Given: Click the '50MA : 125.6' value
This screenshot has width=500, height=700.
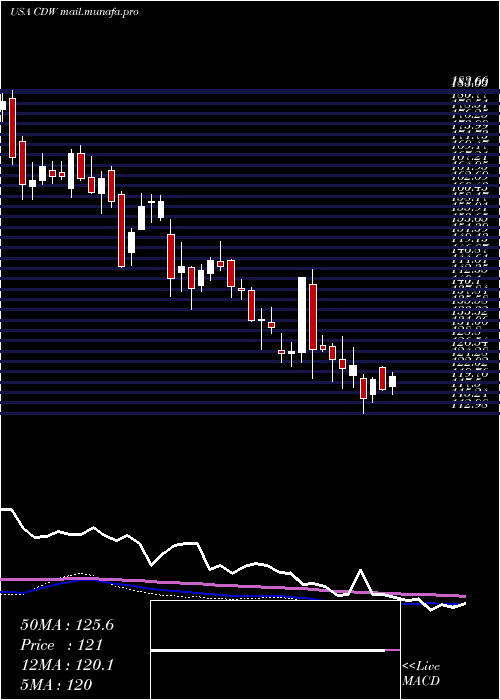Looking at the screenshot, I should tap(67, 625).
